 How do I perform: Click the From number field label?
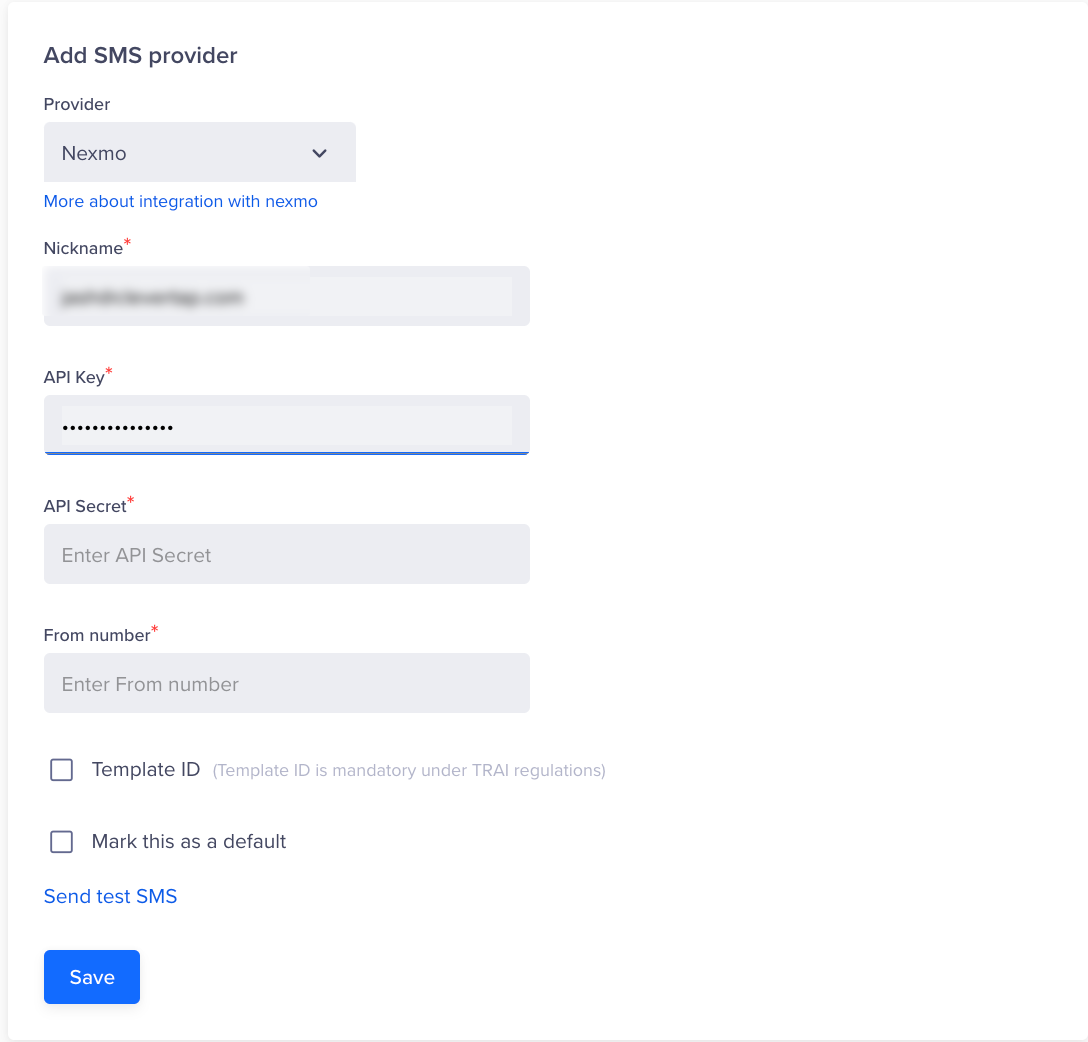pos(97,635)
